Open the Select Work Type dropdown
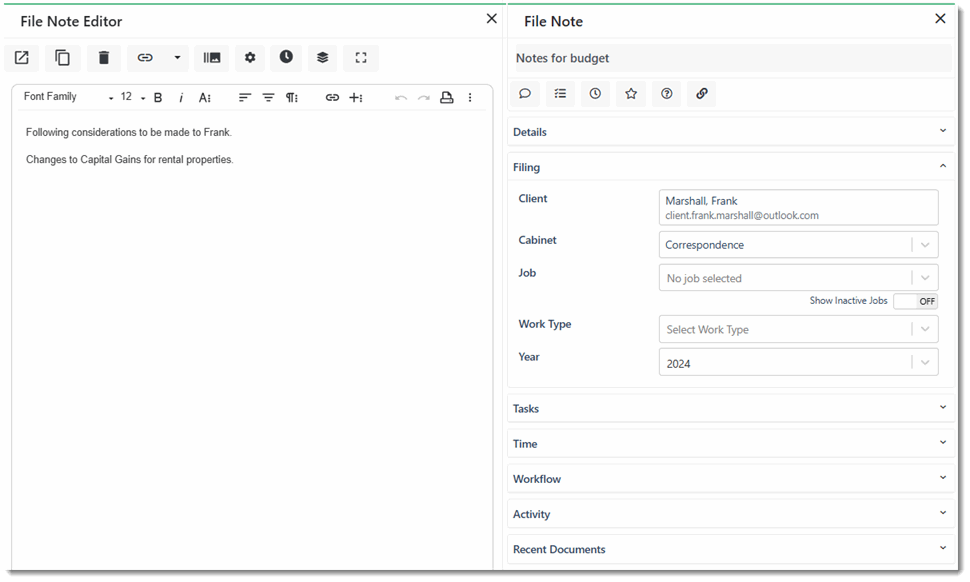 (x=798, y=330)
